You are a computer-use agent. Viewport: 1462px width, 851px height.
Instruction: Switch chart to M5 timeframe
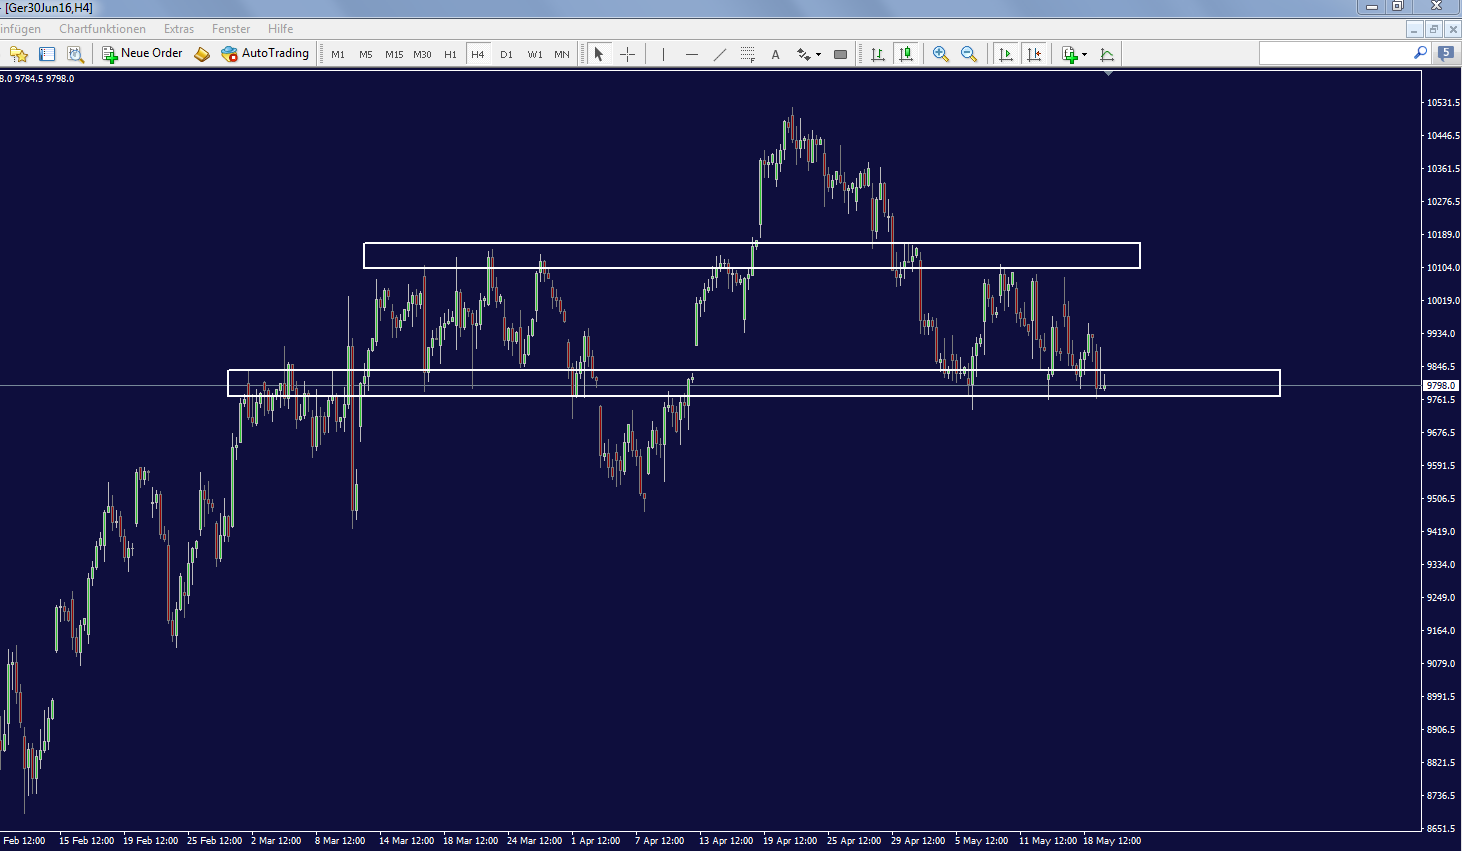366,54
